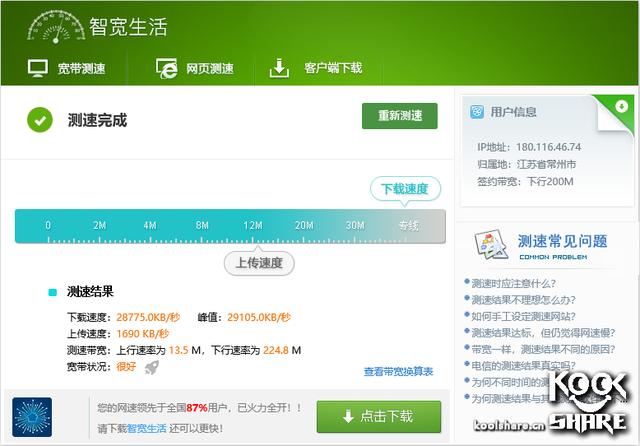This screenshot has height=446, width=640.
Task: Click the 智宽生活 title text
Action: 128,27
